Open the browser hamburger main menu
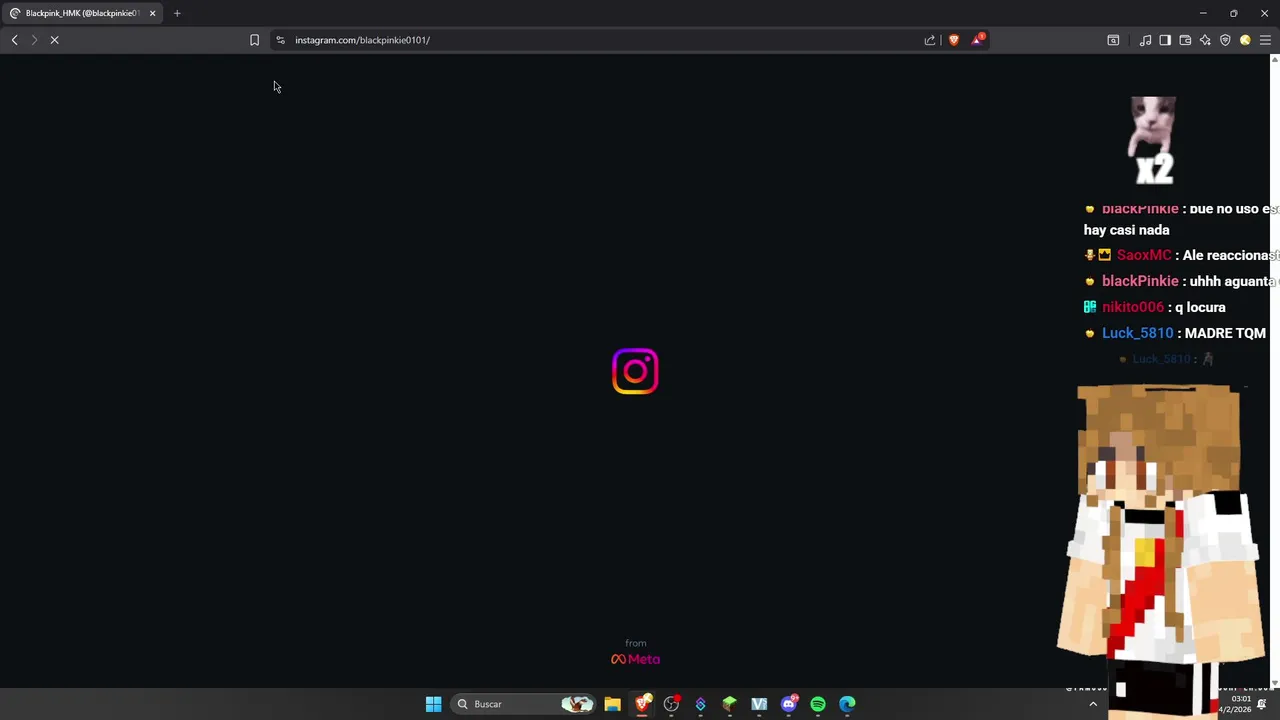The image size is (1280, 720). click(1265, 40)
